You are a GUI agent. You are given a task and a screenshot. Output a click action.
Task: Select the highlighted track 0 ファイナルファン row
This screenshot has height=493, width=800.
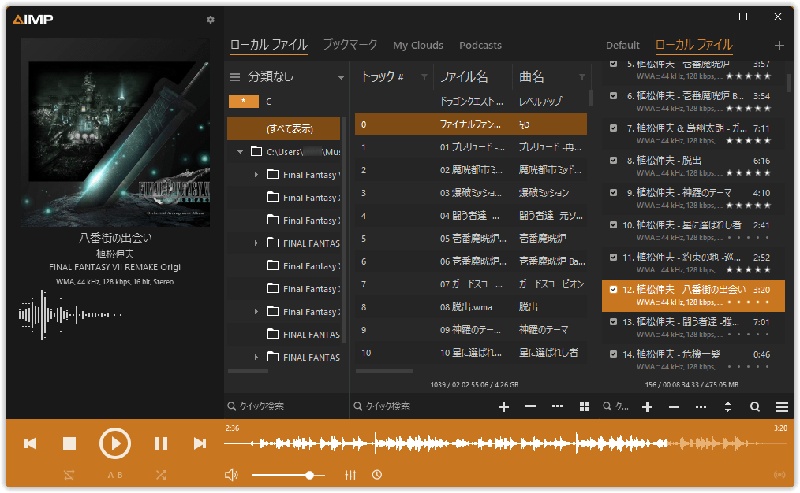point(471,125)
